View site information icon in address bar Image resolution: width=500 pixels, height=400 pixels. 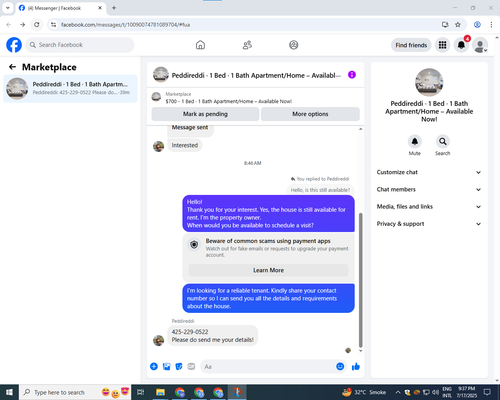pos(53,25)
